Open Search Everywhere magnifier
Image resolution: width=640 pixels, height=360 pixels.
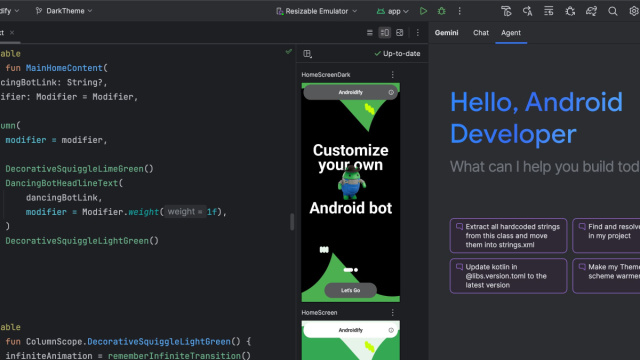coord(613,11)
